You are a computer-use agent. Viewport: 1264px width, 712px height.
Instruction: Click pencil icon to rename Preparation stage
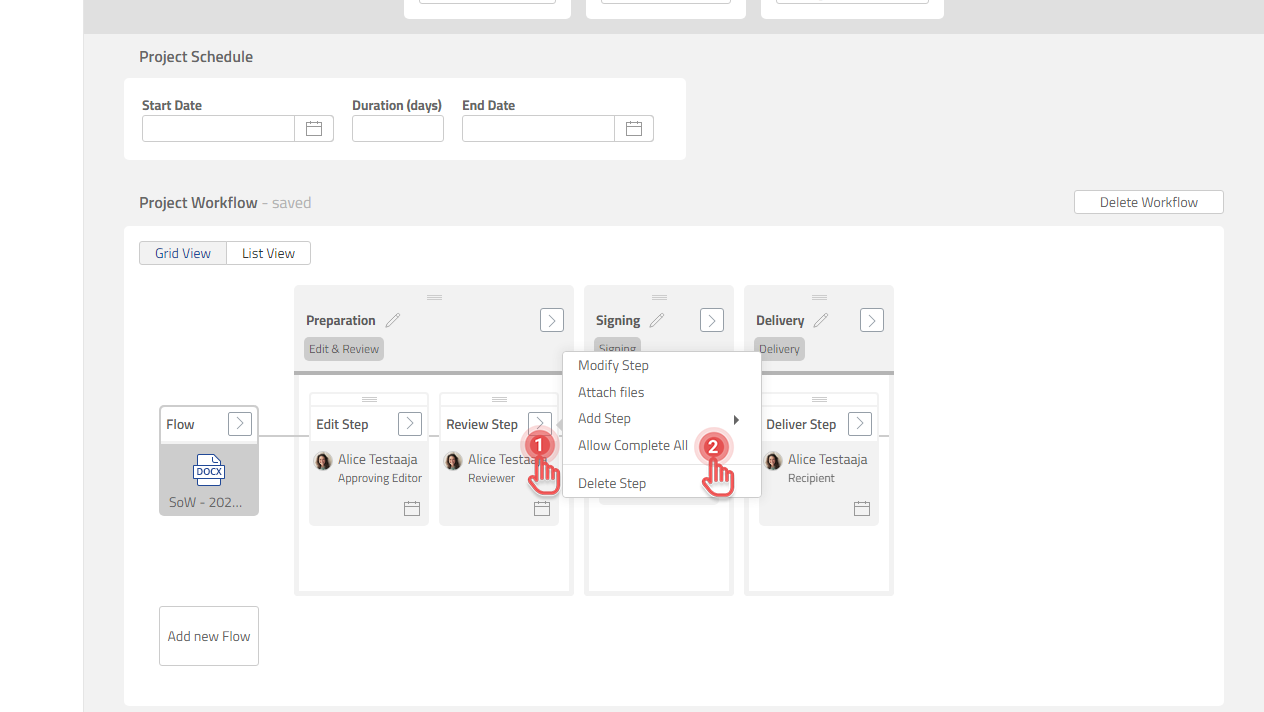click(393, 321)
